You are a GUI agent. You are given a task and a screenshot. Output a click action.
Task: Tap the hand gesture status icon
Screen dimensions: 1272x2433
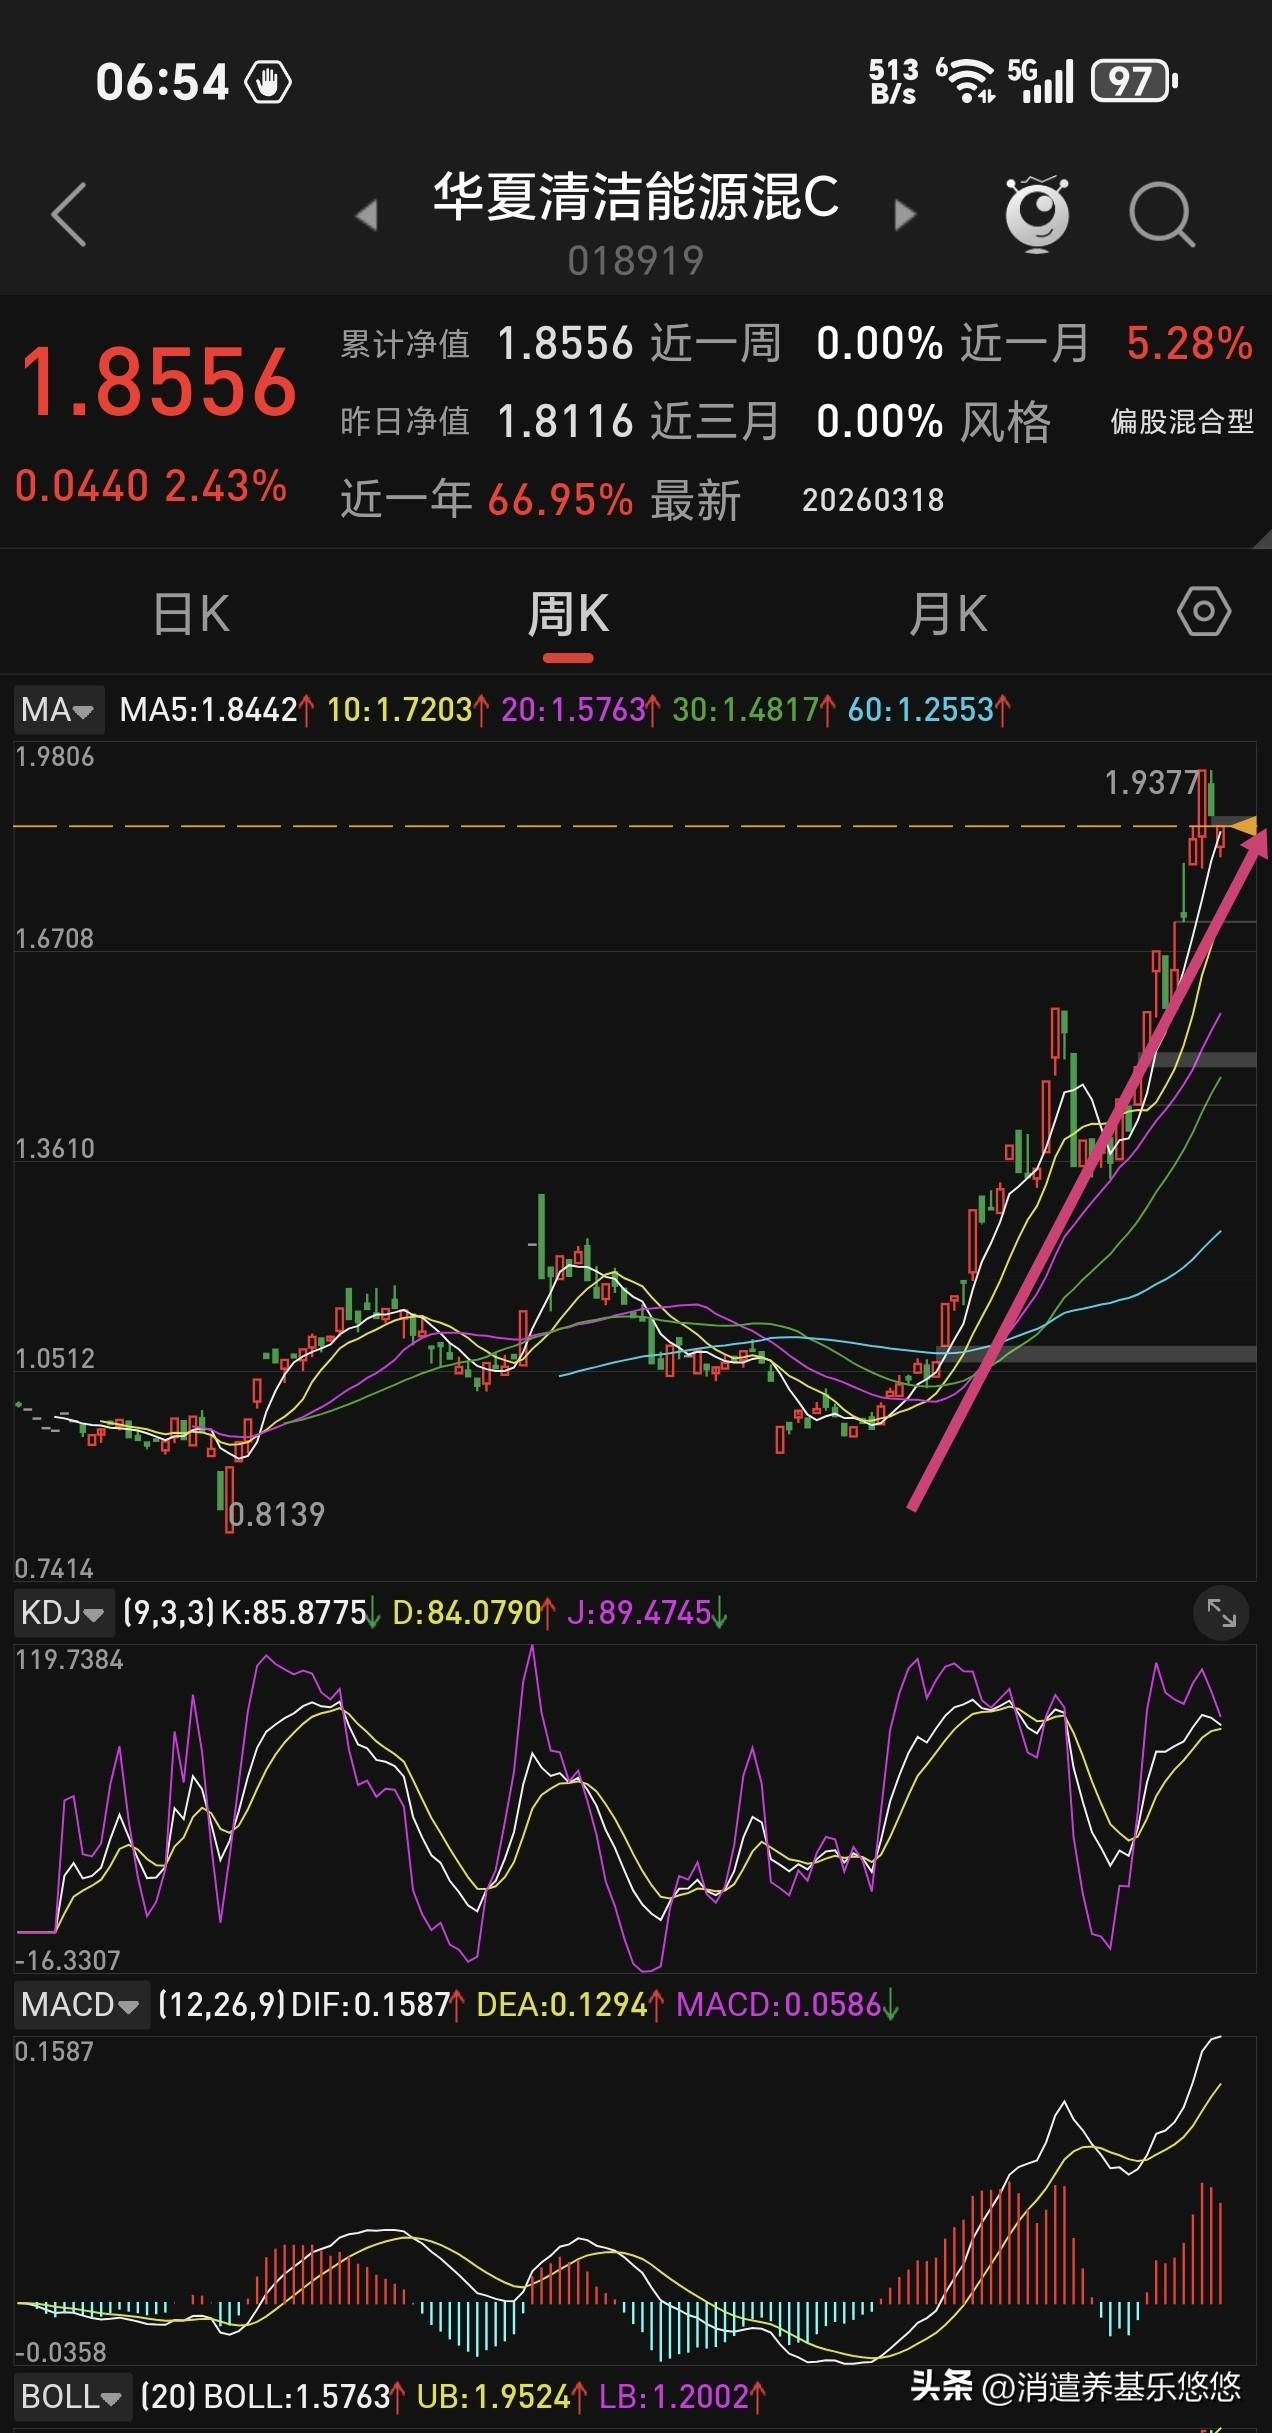[x=269, y=82]
